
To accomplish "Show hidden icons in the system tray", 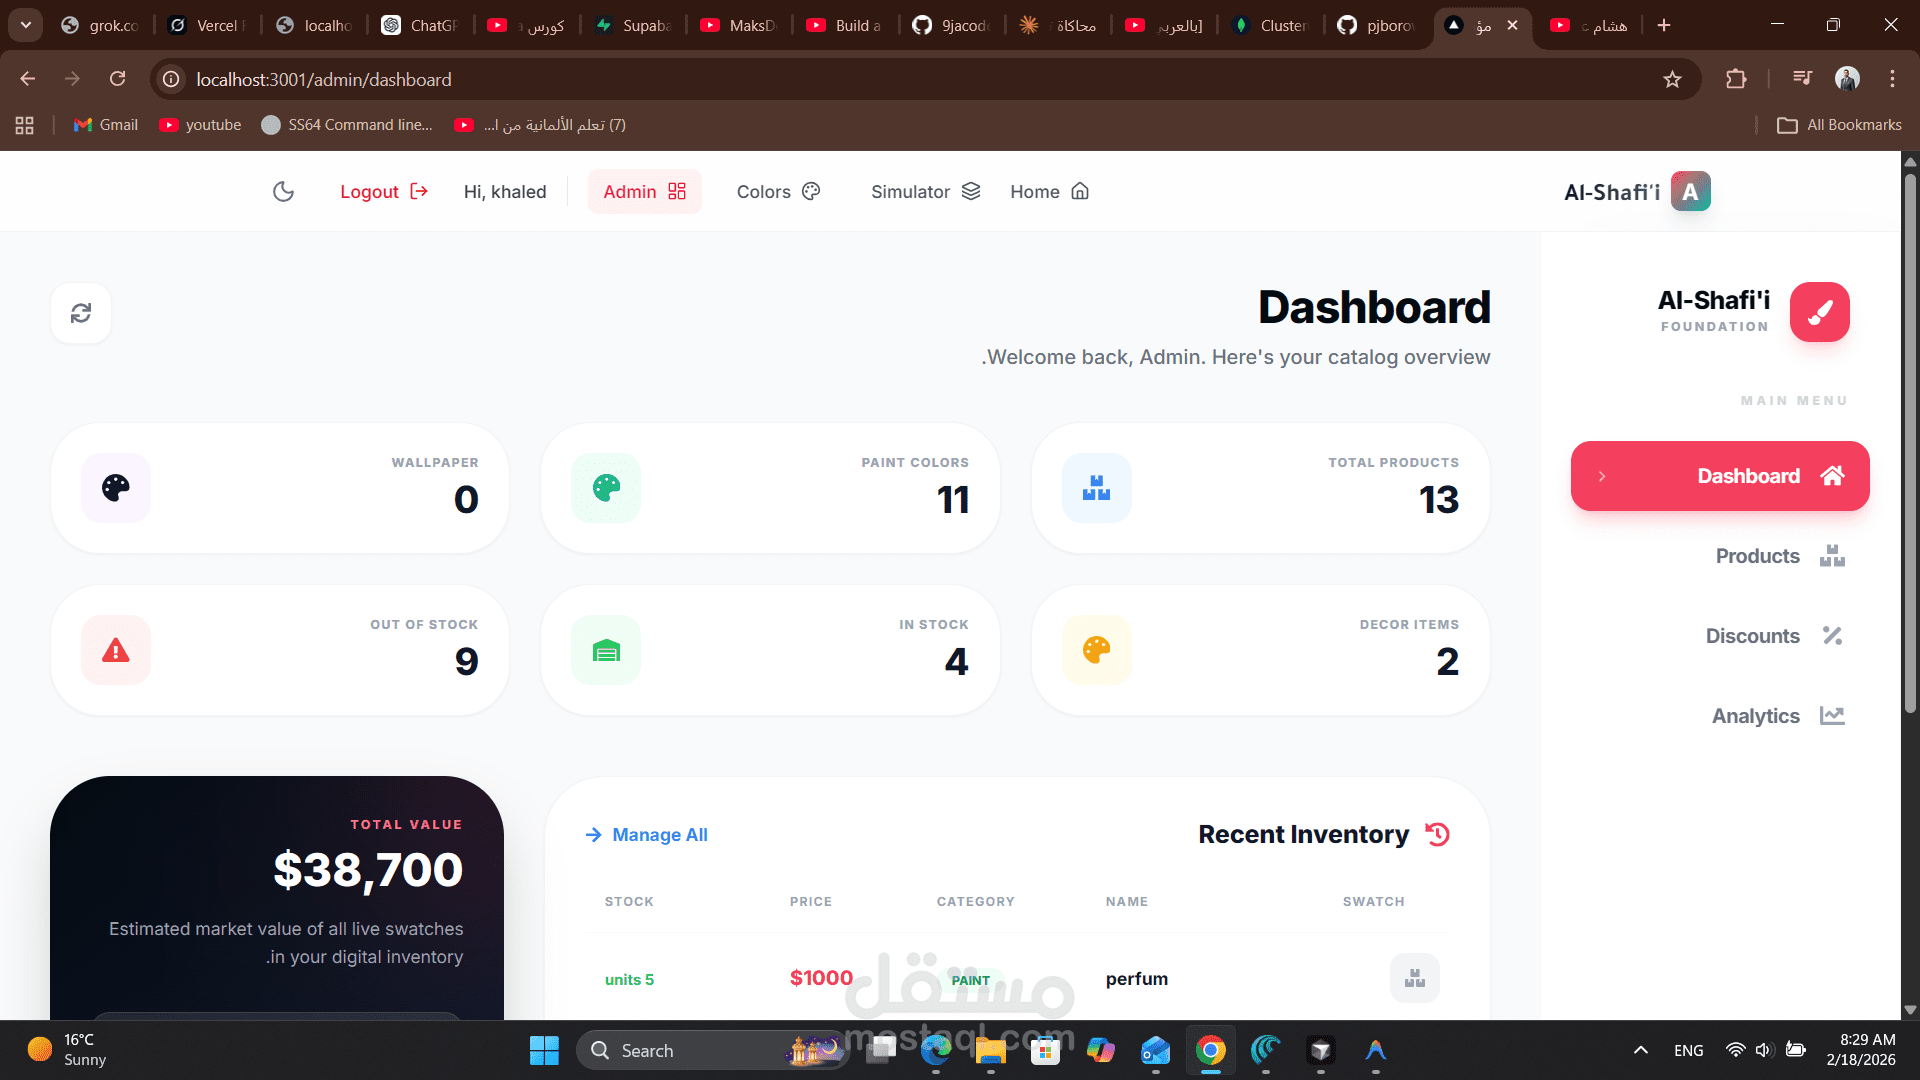I will (x=1640, y=1050).
